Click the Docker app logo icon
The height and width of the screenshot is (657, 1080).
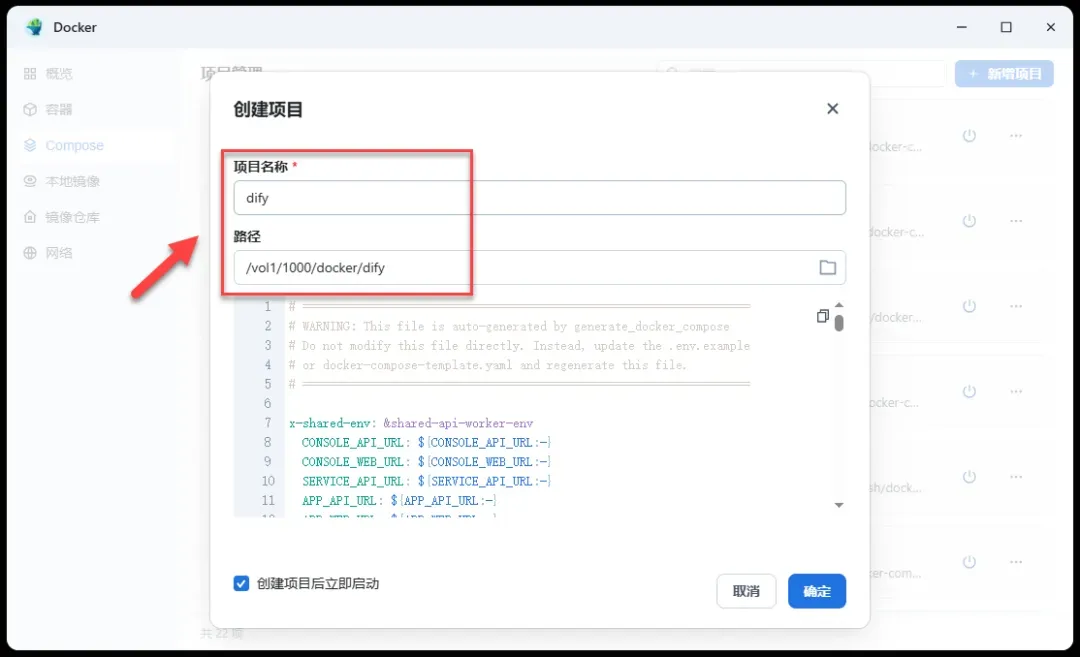[34, 27]
